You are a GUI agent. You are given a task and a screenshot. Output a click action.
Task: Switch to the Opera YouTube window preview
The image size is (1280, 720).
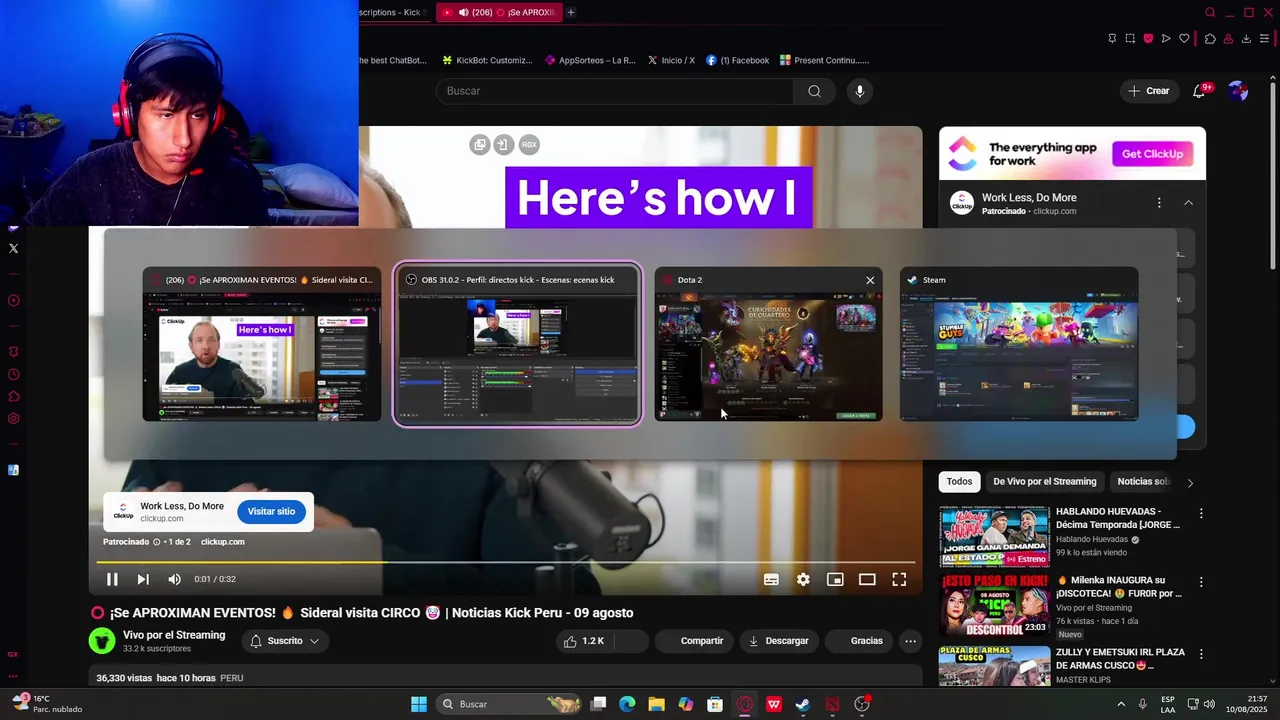click(262, 345)
